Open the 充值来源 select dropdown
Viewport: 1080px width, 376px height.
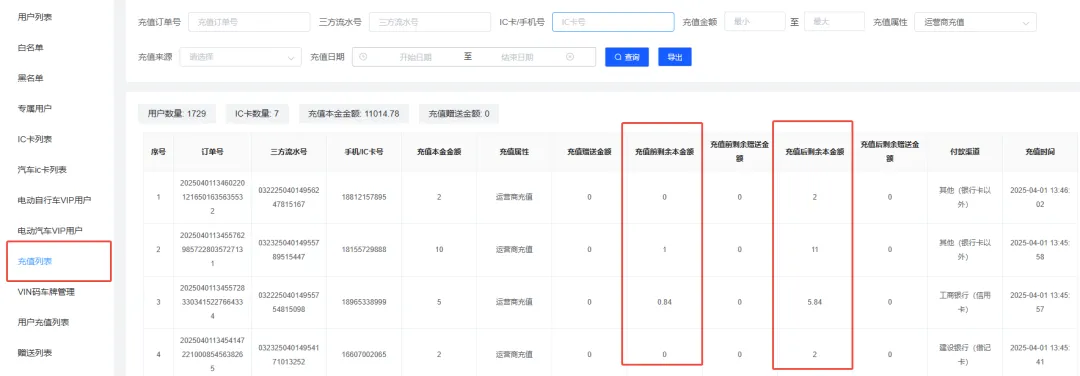240,57
